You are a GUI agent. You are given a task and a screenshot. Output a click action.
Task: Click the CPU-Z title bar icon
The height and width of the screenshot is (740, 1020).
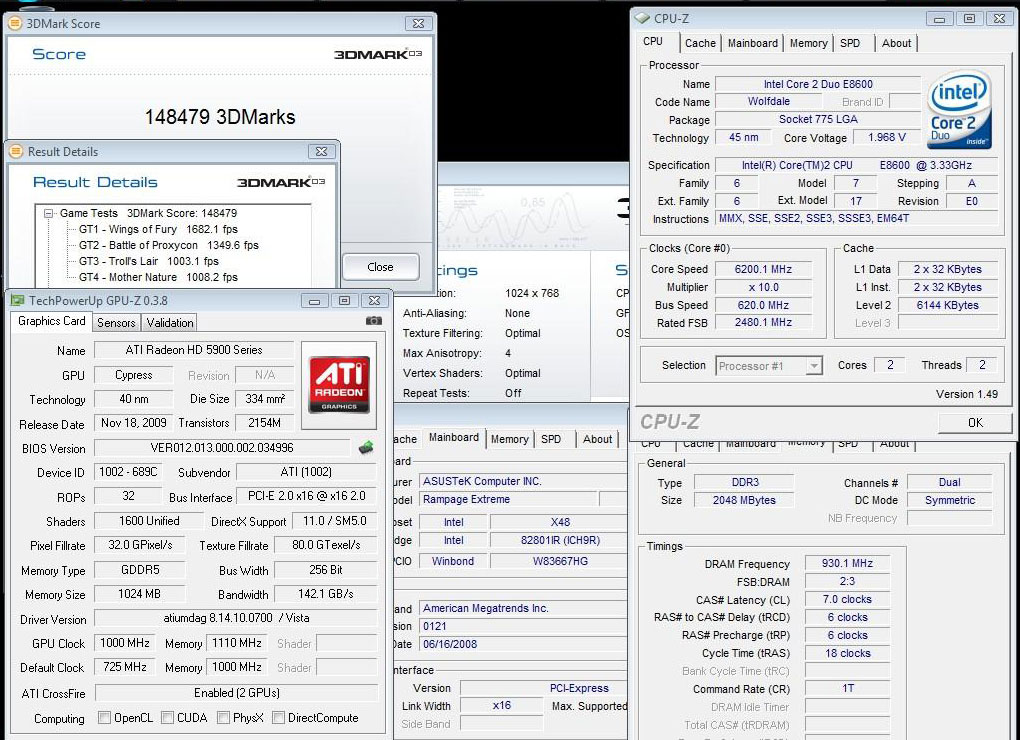643,18
